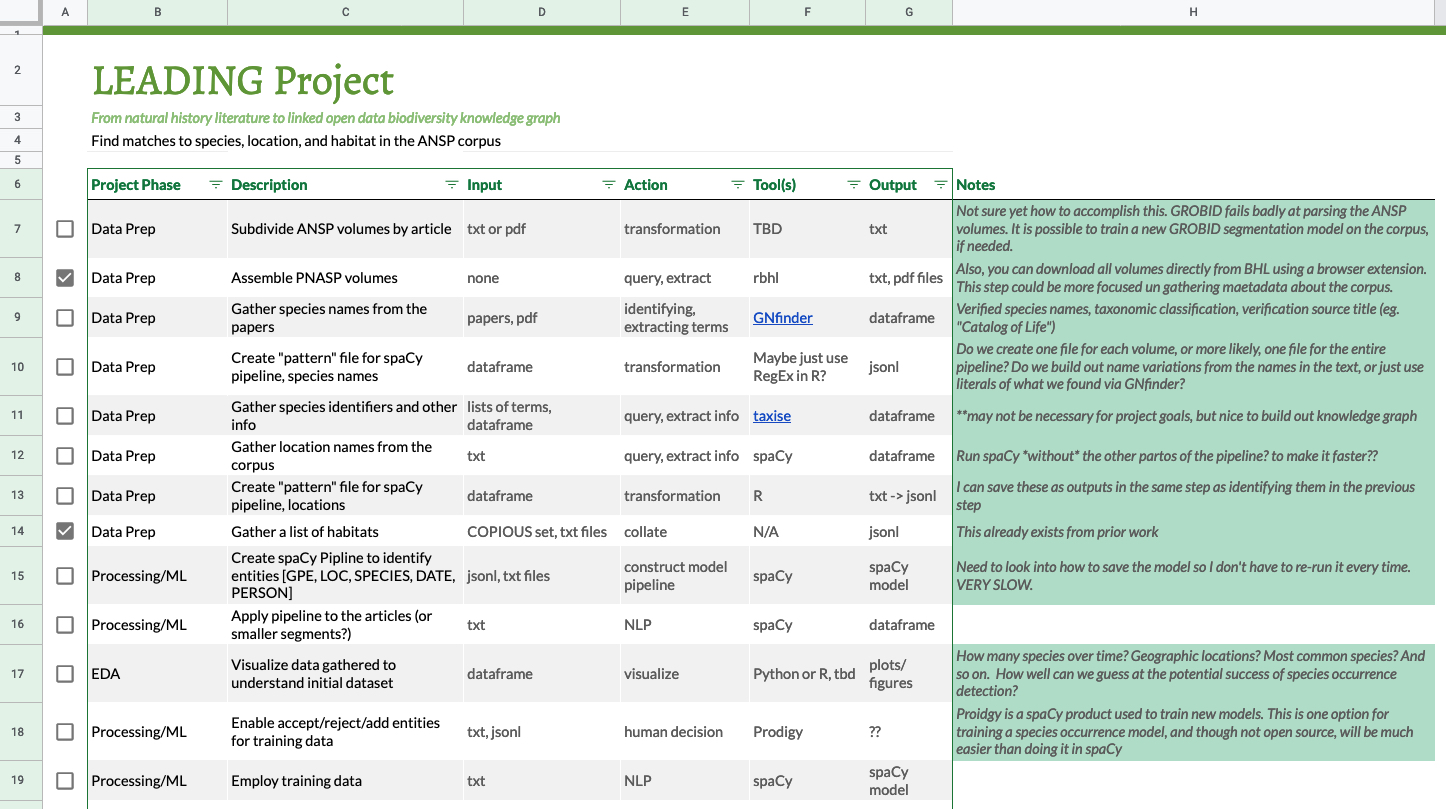Select row 18 header

(21, 732)
